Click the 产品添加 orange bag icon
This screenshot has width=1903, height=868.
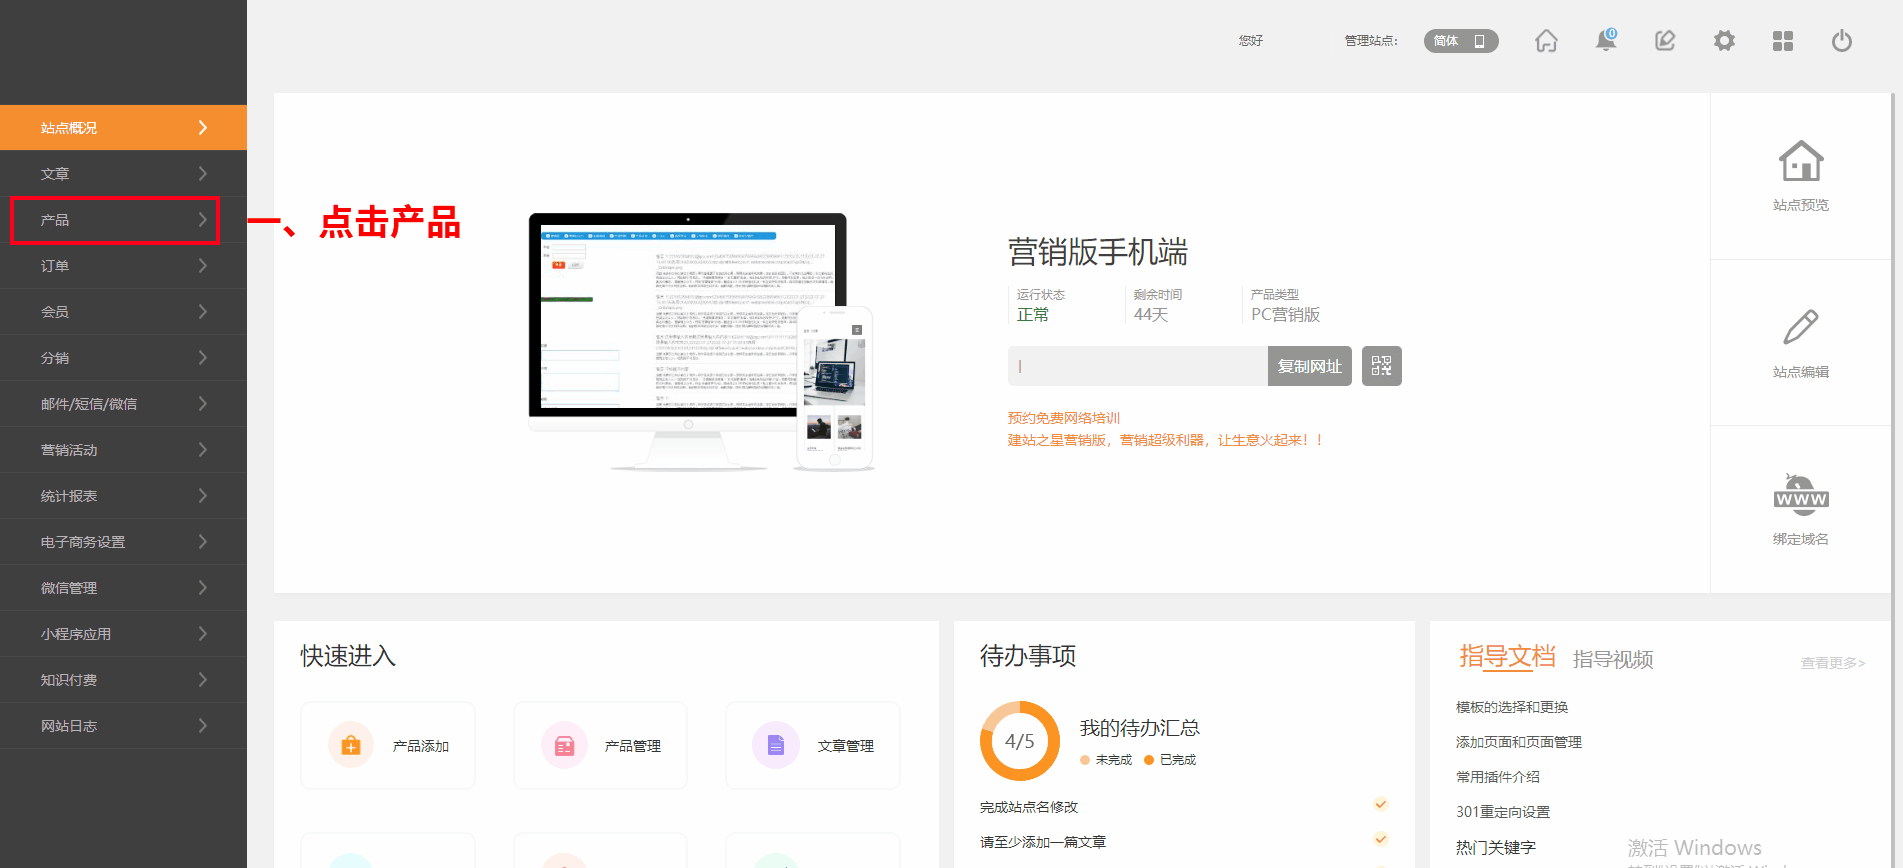pyautogui.click(x=351, y=745)
